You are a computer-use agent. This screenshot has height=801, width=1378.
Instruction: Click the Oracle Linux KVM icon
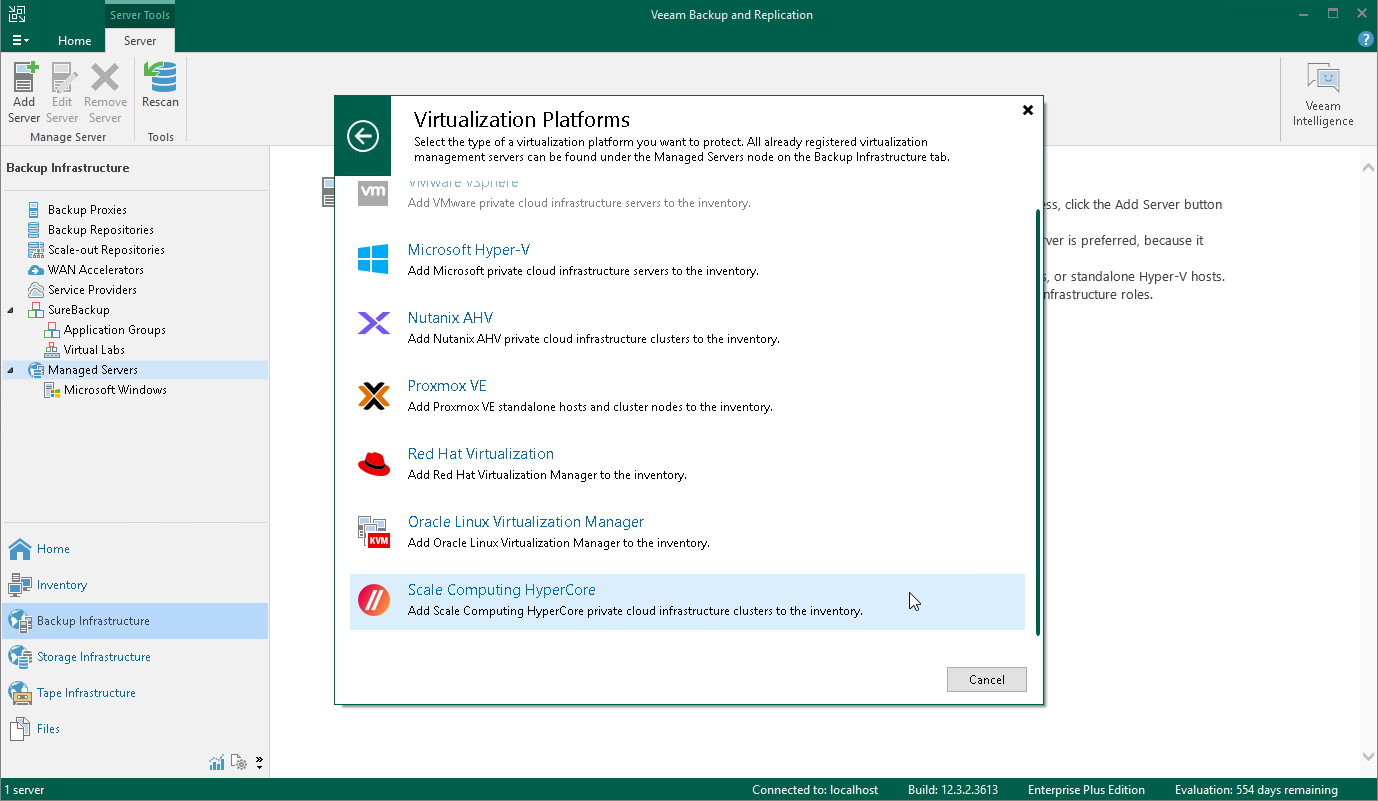373,532
